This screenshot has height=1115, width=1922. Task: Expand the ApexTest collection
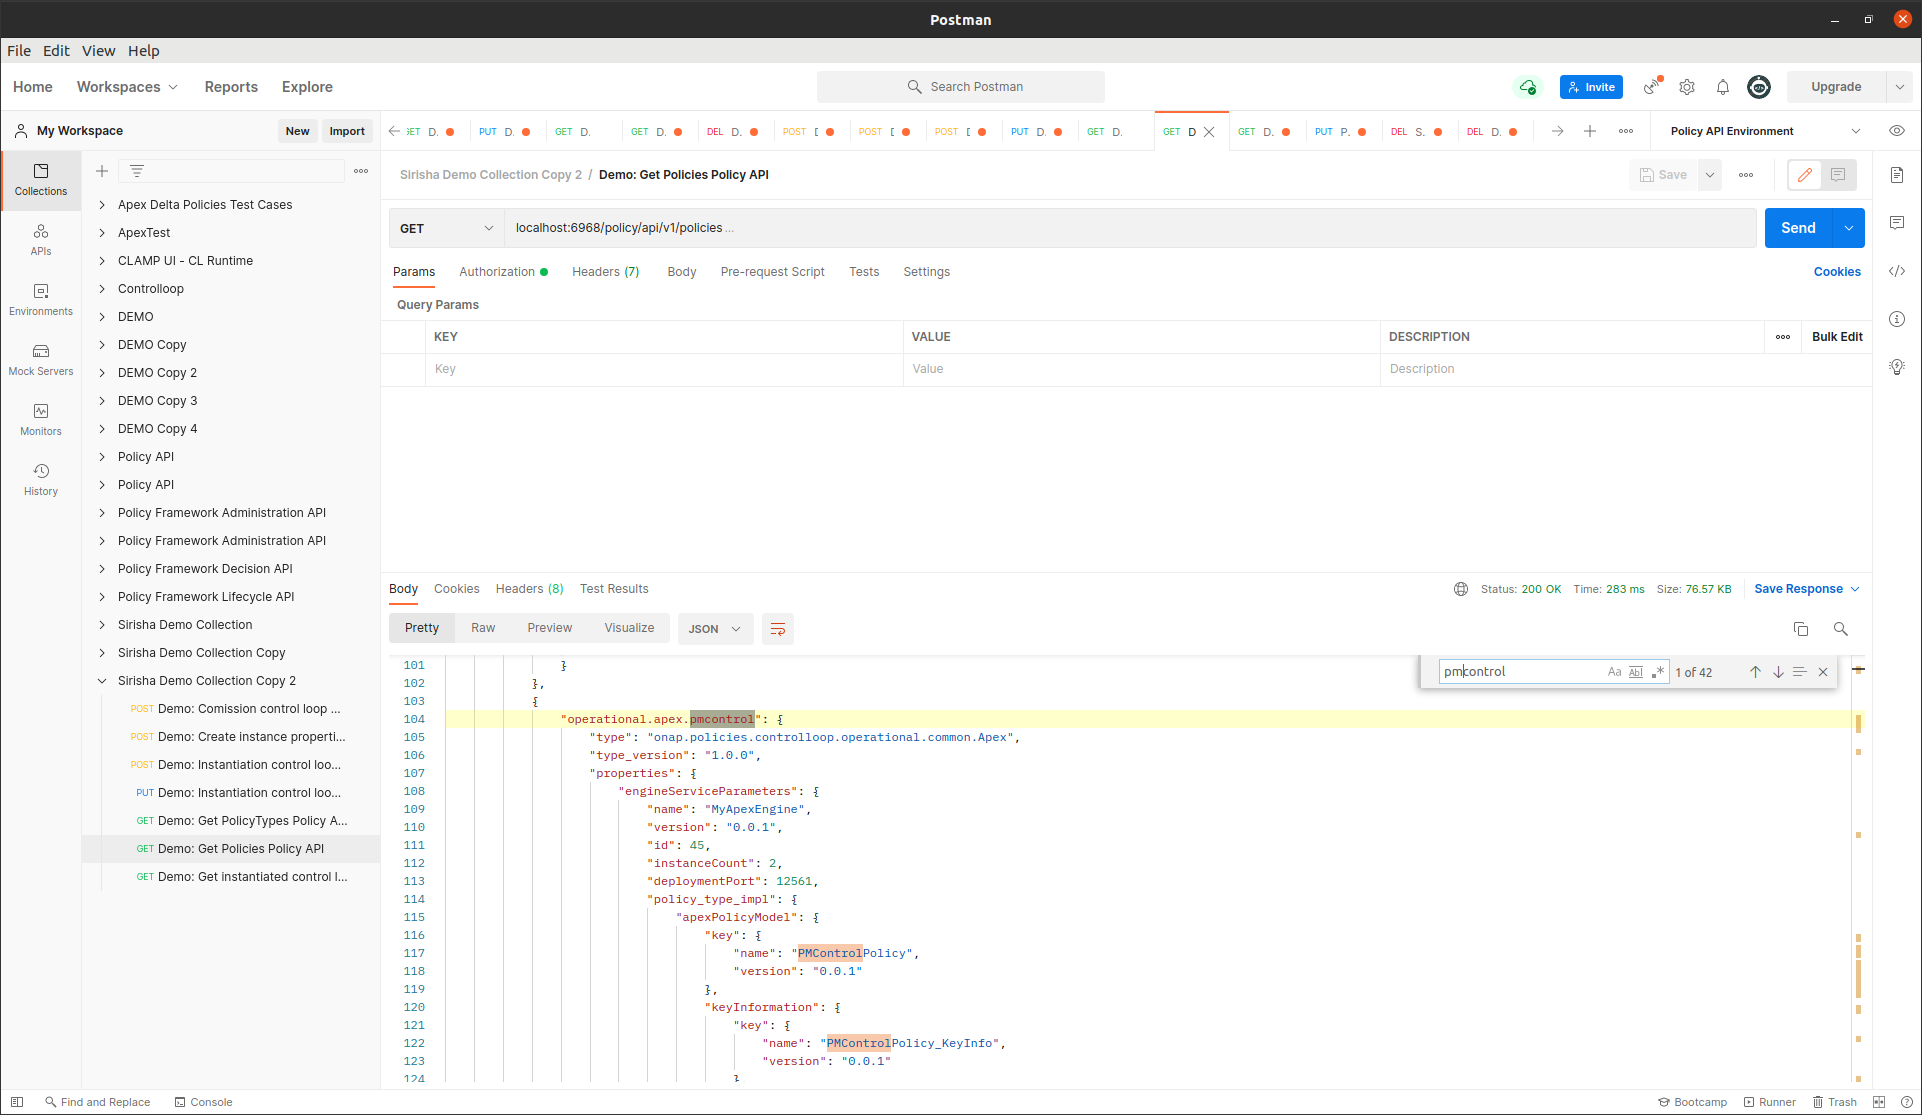click(x=102, y=233)
